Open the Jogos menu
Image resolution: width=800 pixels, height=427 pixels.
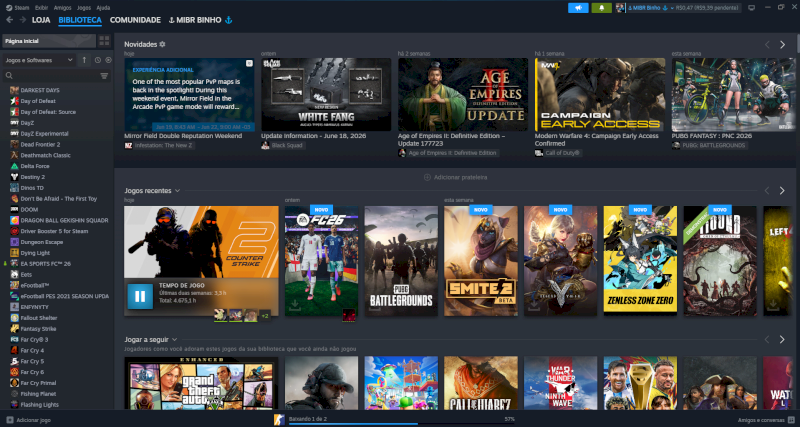pos(84,8)
